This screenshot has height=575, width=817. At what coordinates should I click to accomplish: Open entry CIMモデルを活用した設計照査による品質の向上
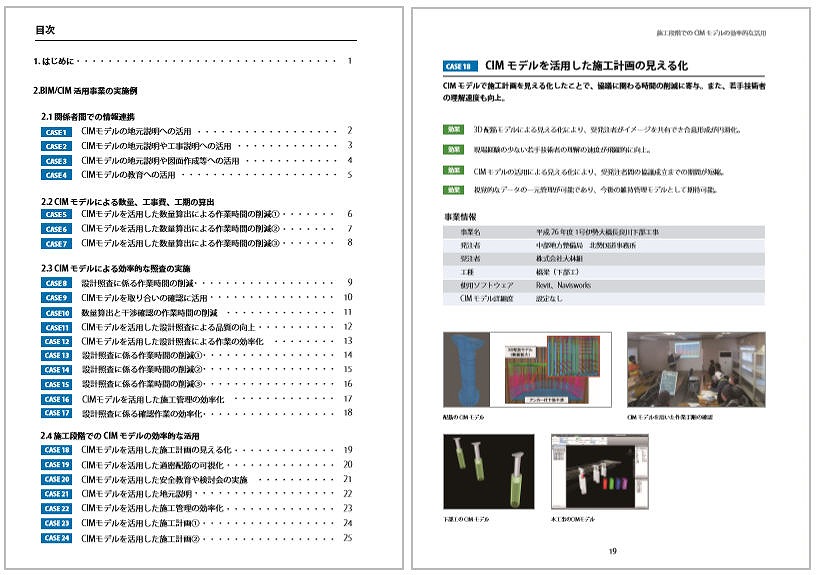[x=168, y=327]
